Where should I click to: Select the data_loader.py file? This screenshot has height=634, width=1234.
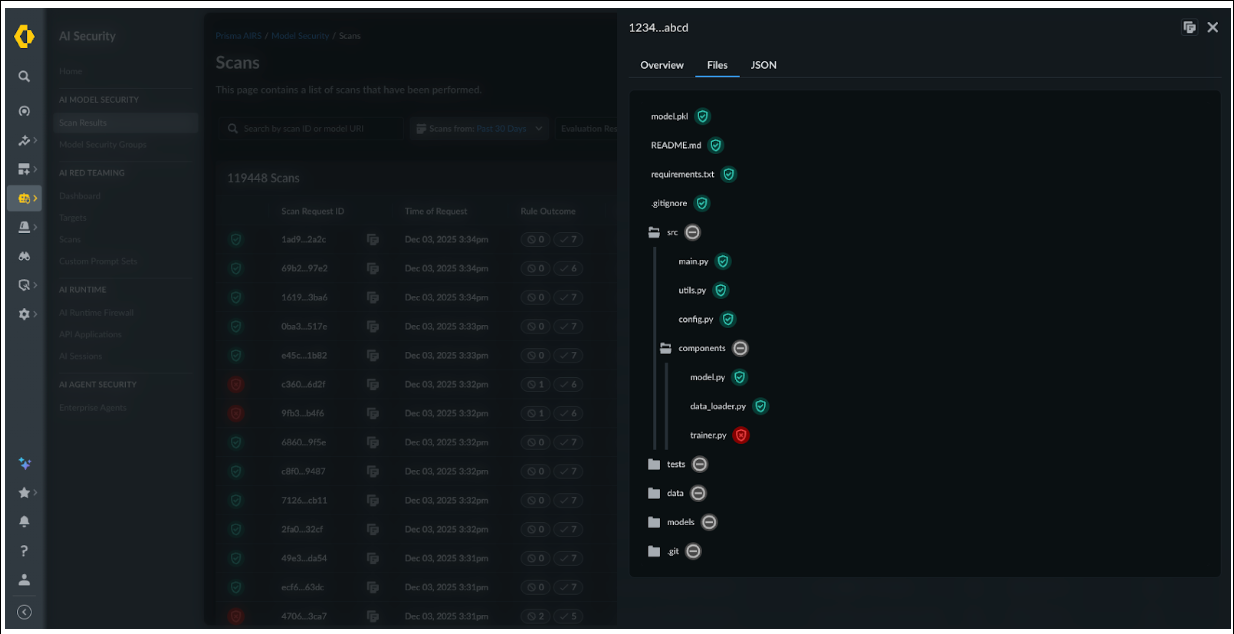point(718,406)
